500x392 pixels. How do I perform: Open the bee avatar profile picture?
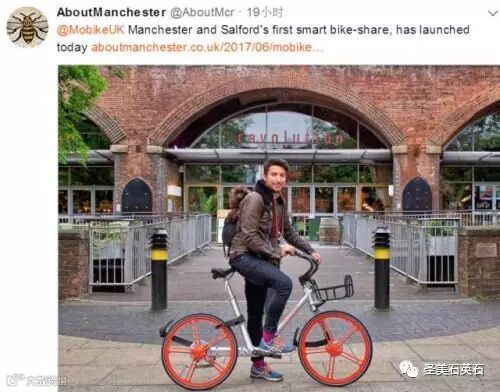point(27,27)
